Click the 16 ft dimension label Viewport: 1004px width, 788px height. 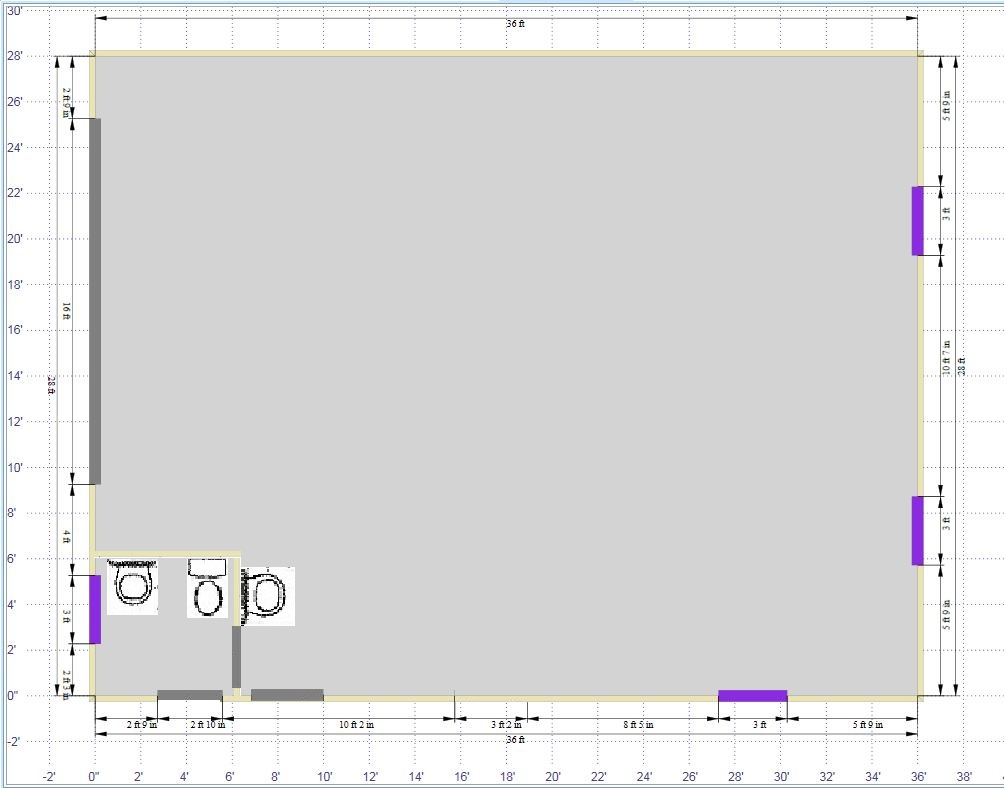[x=66, y=311]
